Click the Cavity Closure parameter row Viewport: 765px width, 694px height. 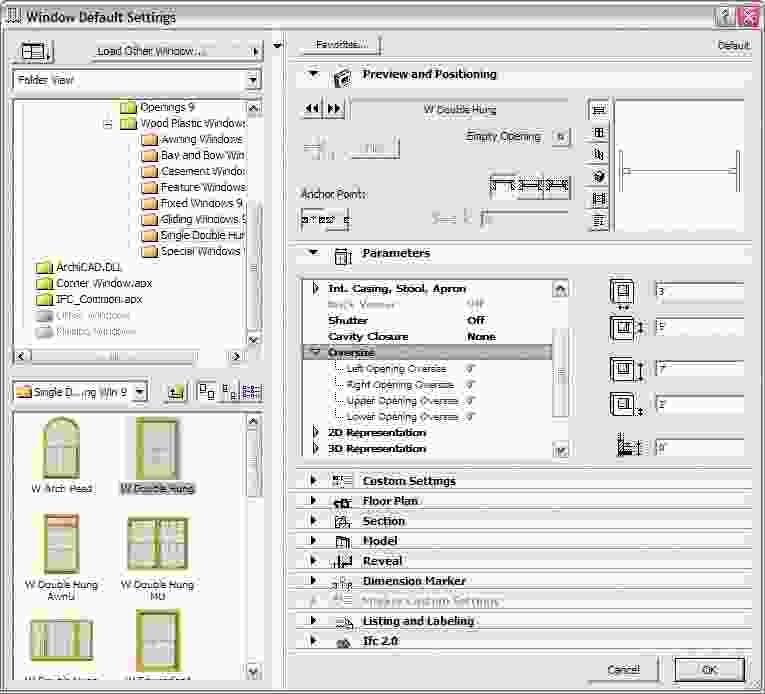tap(427, 337)
